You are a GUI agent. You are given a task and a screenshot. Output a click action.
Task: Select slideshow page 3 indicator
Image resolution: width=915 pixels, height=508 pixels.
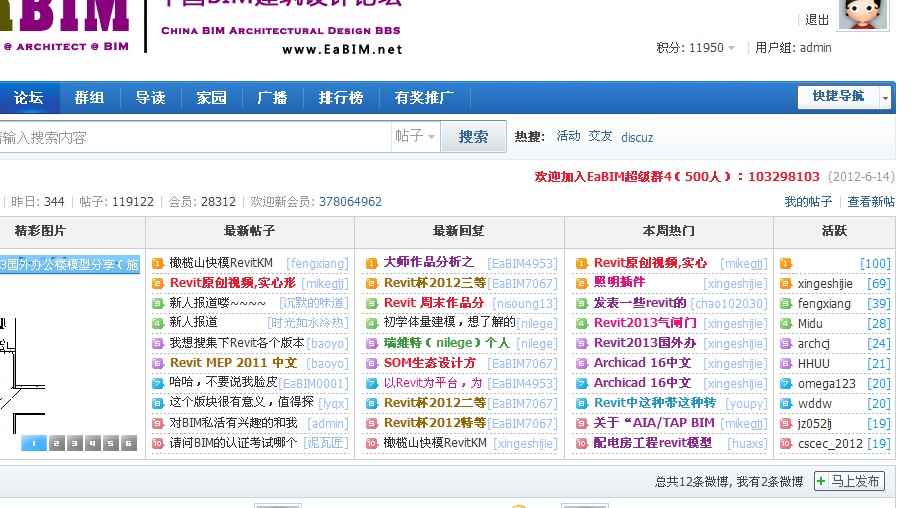click(x=74, y=443)
